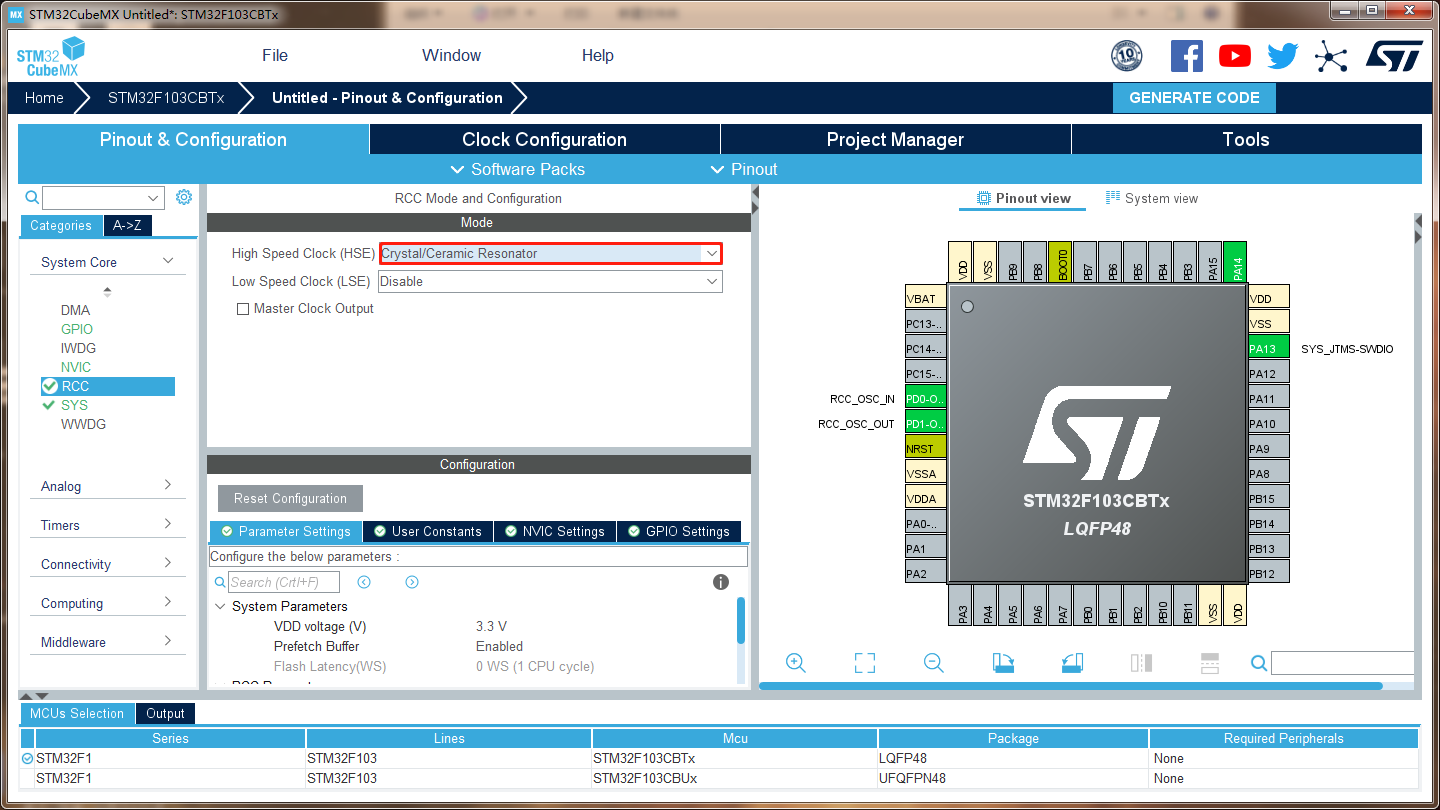Rotate the chip clockwise
Image resolution: width=1440 pixels, height=810 pixels.
[1003, 663]
